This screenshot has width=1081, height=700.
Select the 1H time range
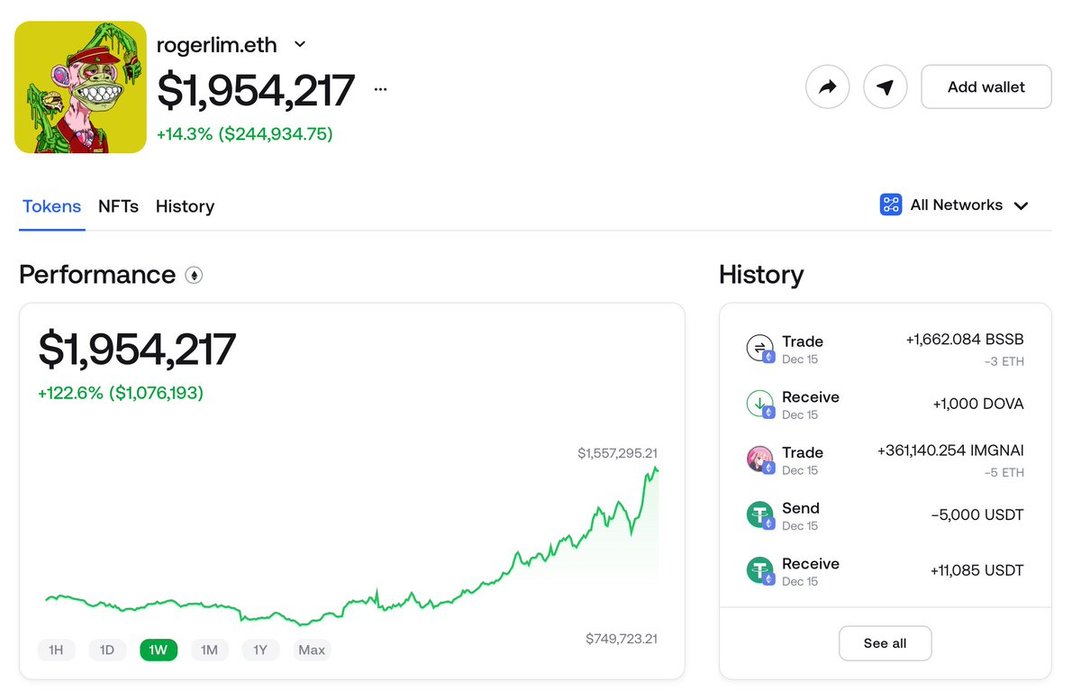56,650
